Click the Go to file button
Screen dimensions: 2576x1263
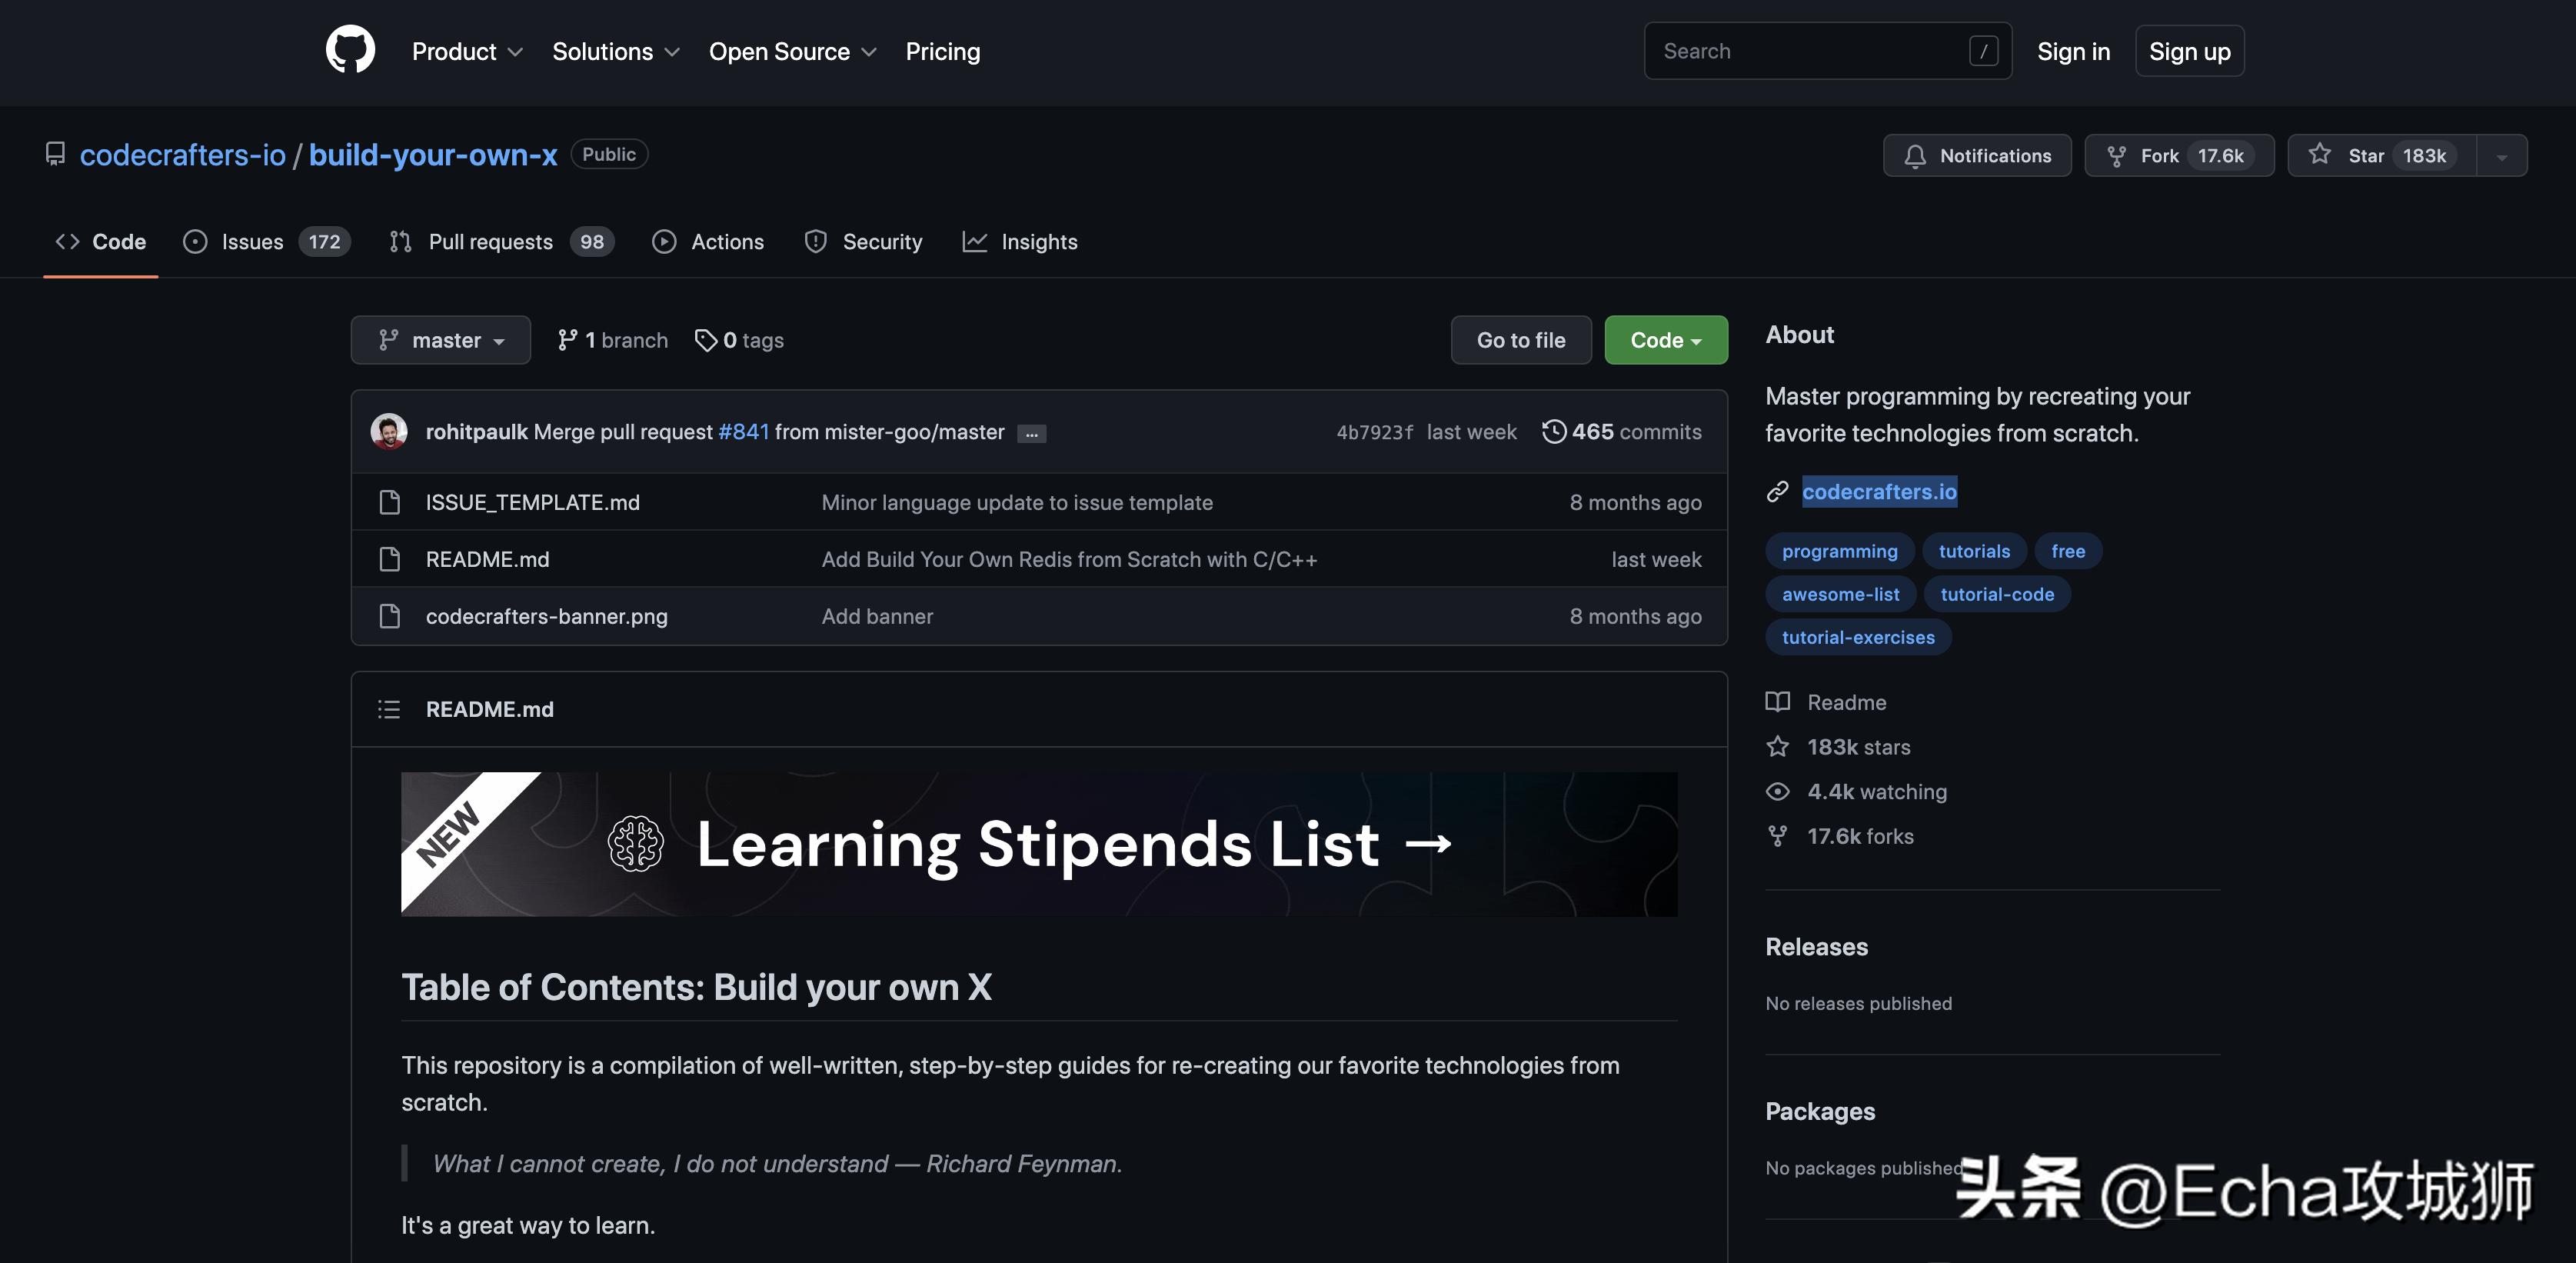pos(1520,340)
